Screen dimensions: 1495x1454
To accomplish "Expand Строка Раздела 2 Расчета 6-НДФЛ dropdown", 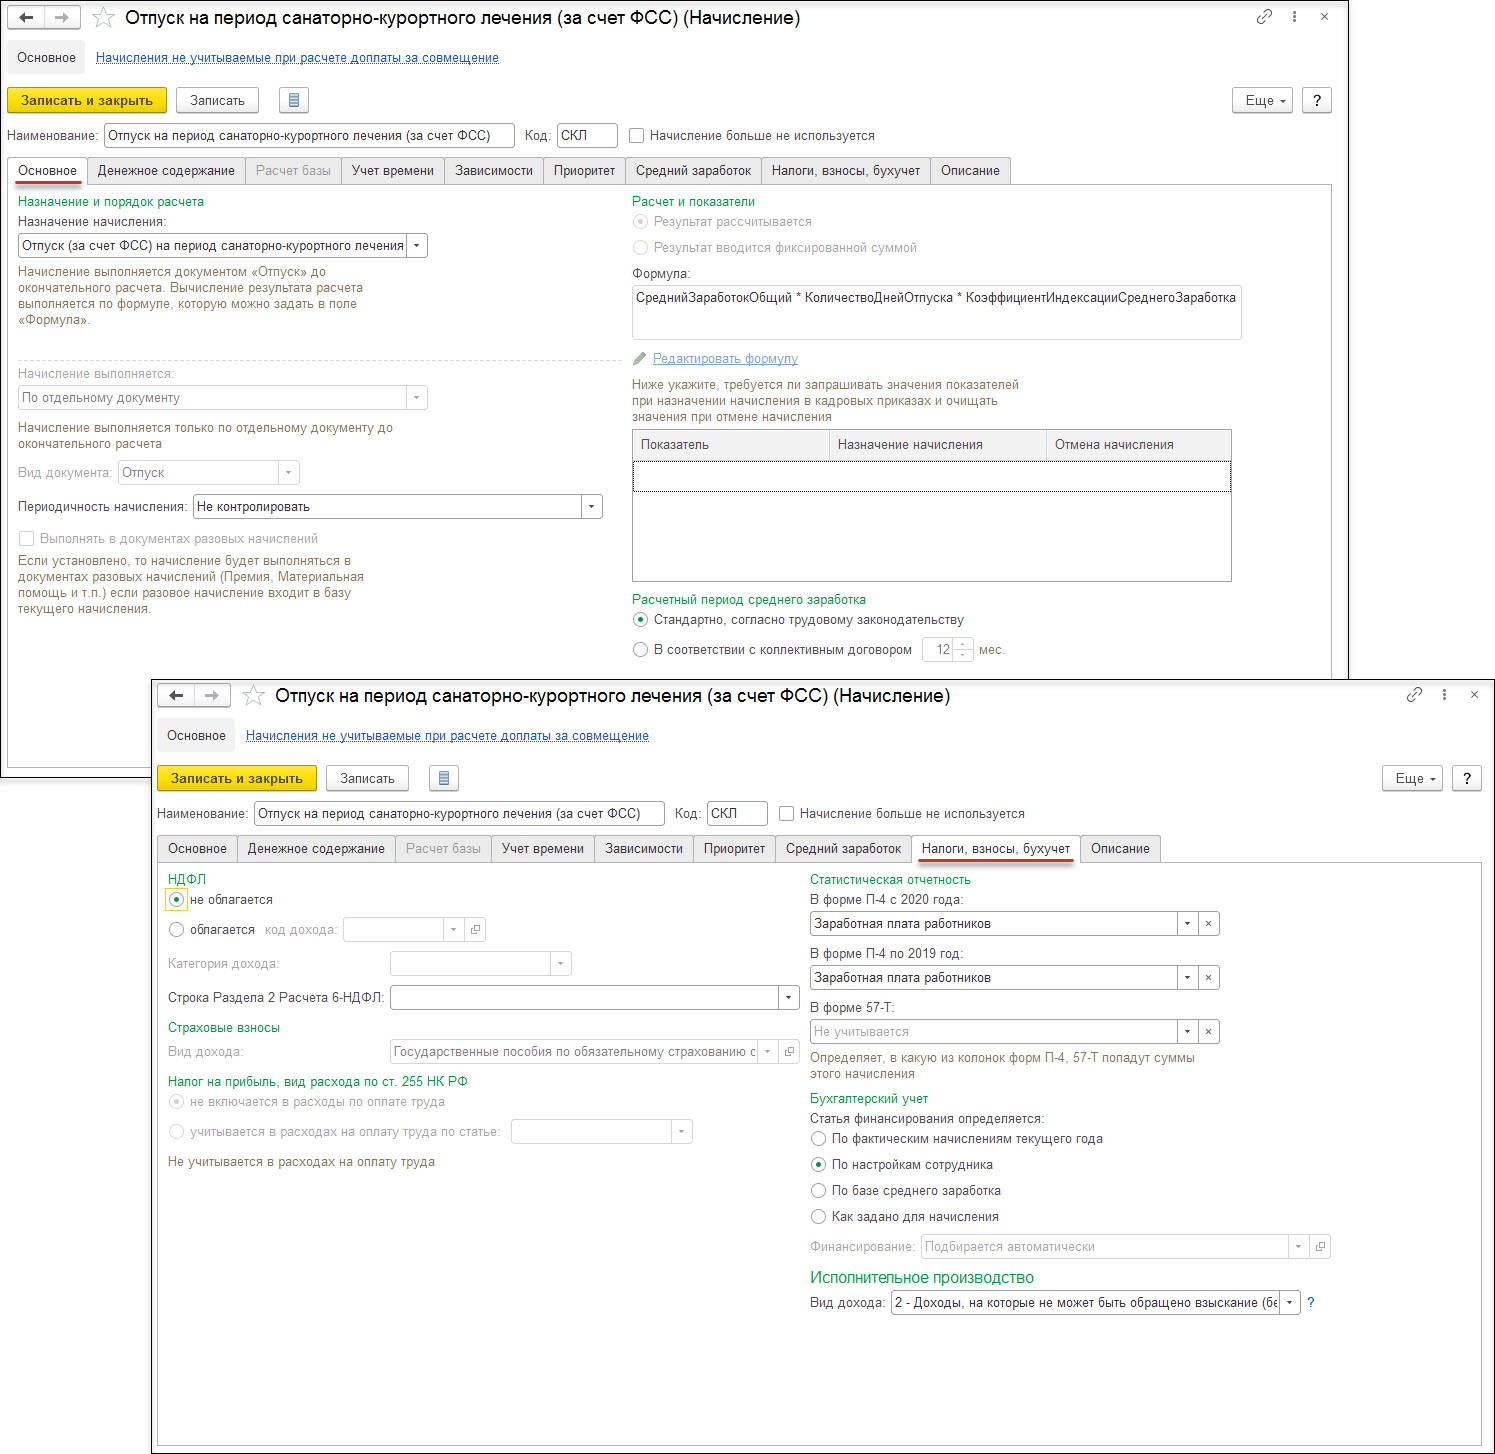I will [x=789, y=997].
